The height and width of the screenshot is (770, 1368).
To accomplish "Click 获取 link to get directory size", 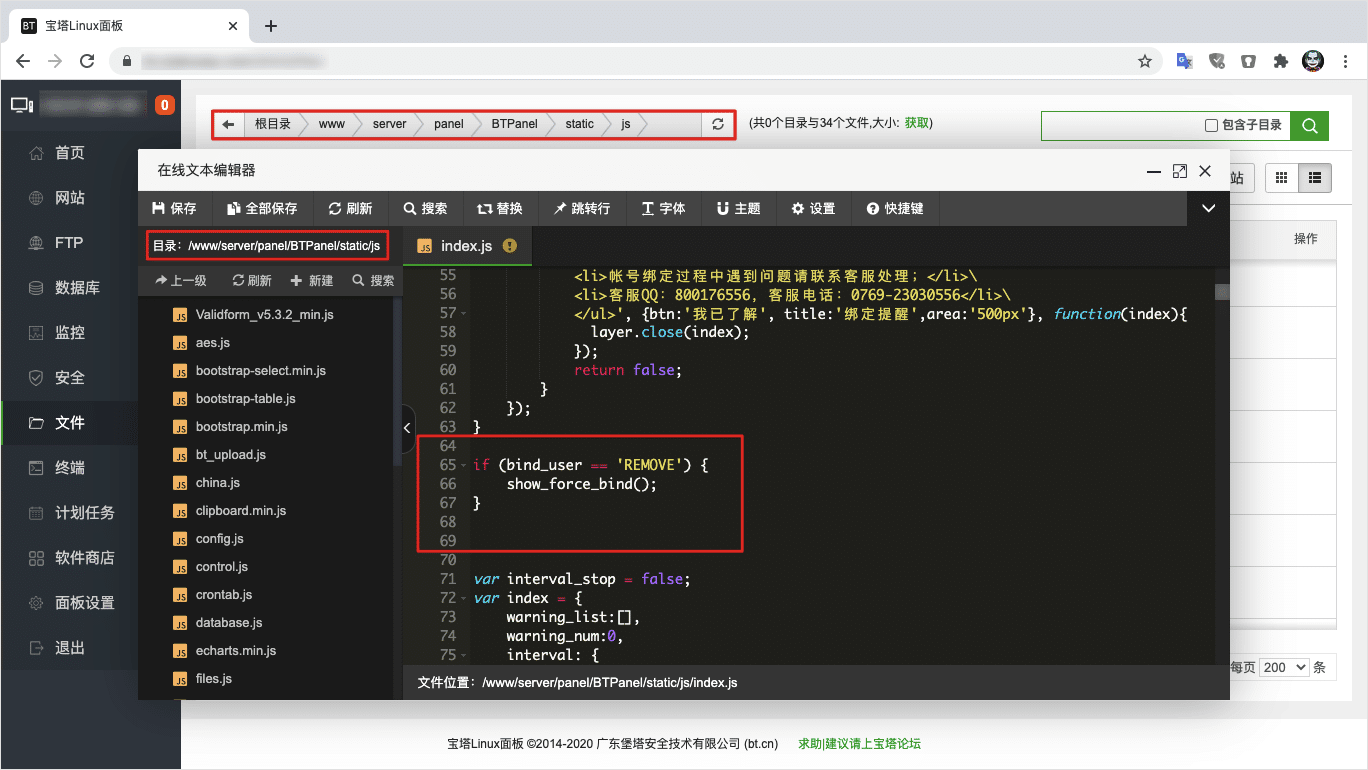I will pyautogui.click(x=917, y=124).
